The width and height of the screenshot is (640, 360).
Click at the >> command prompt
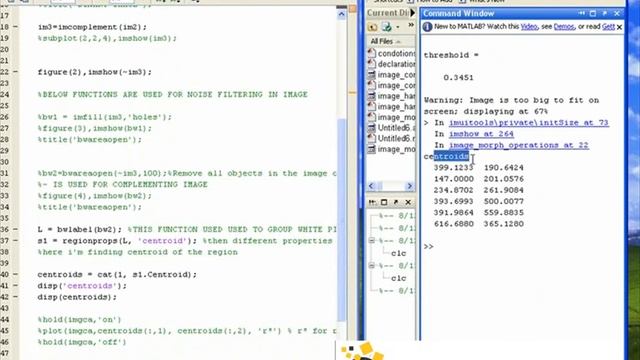pyautogui.click(x=428, y=247)
